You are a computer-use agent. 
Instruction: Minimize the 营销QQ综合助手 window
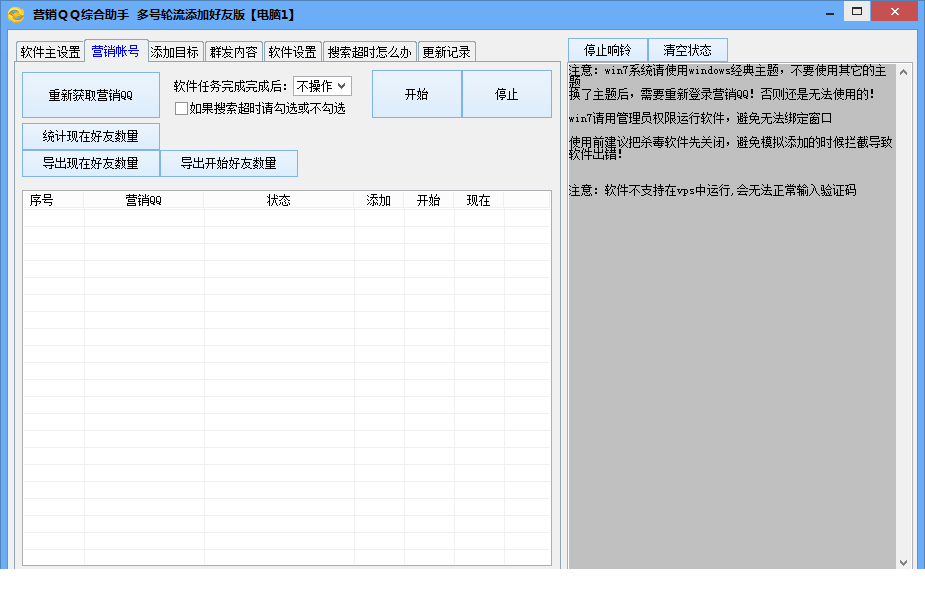click(830, 12)
